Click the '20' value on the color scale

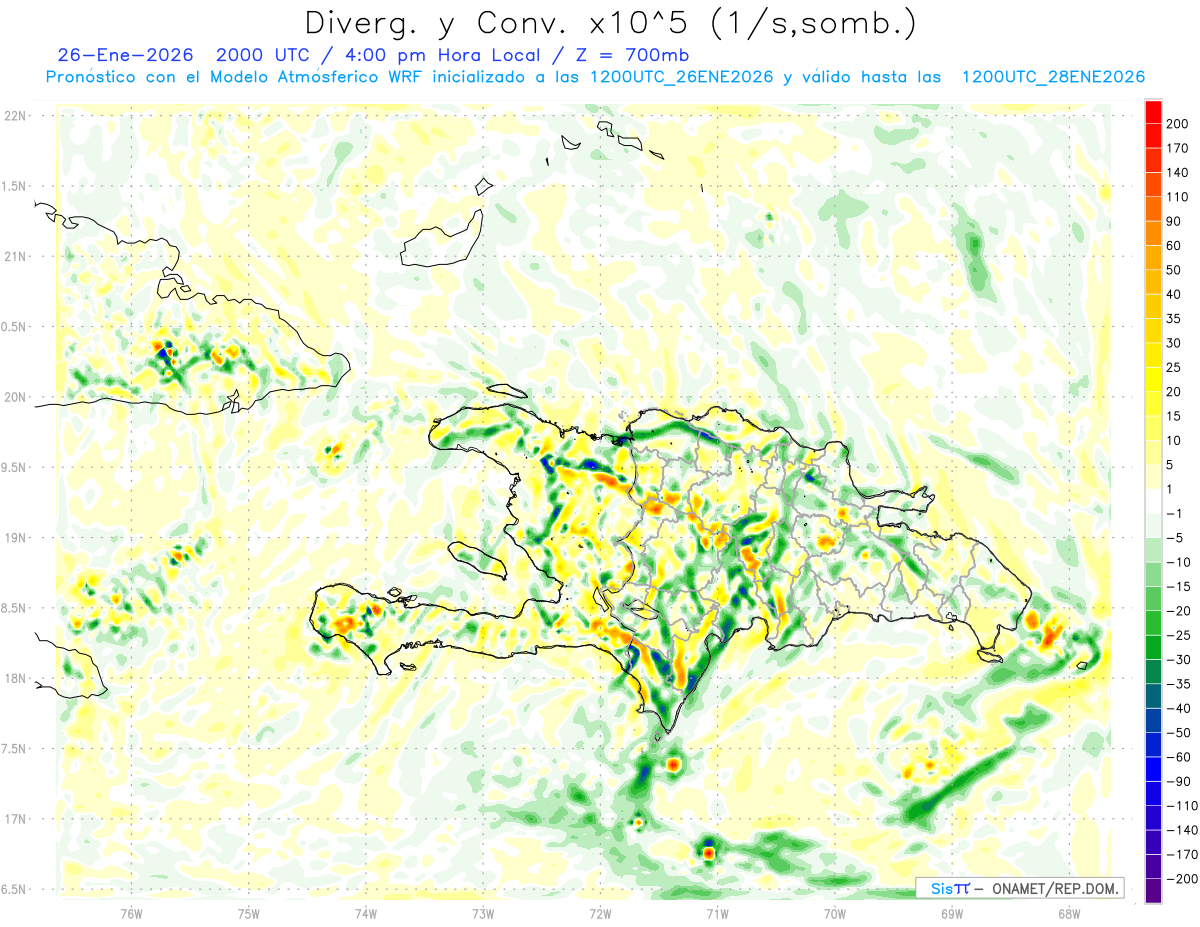coord(1174,392)
